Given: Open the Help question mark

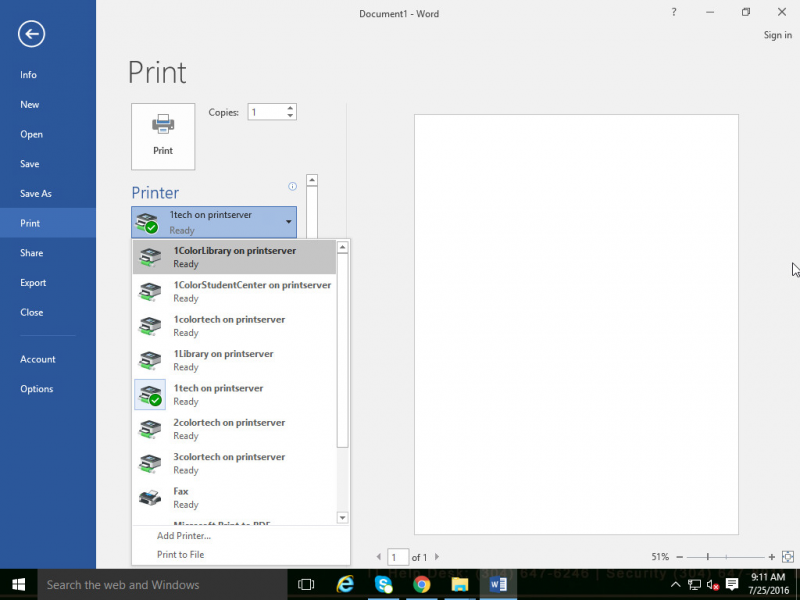Looking at the screenshot, I should [674, 12].
